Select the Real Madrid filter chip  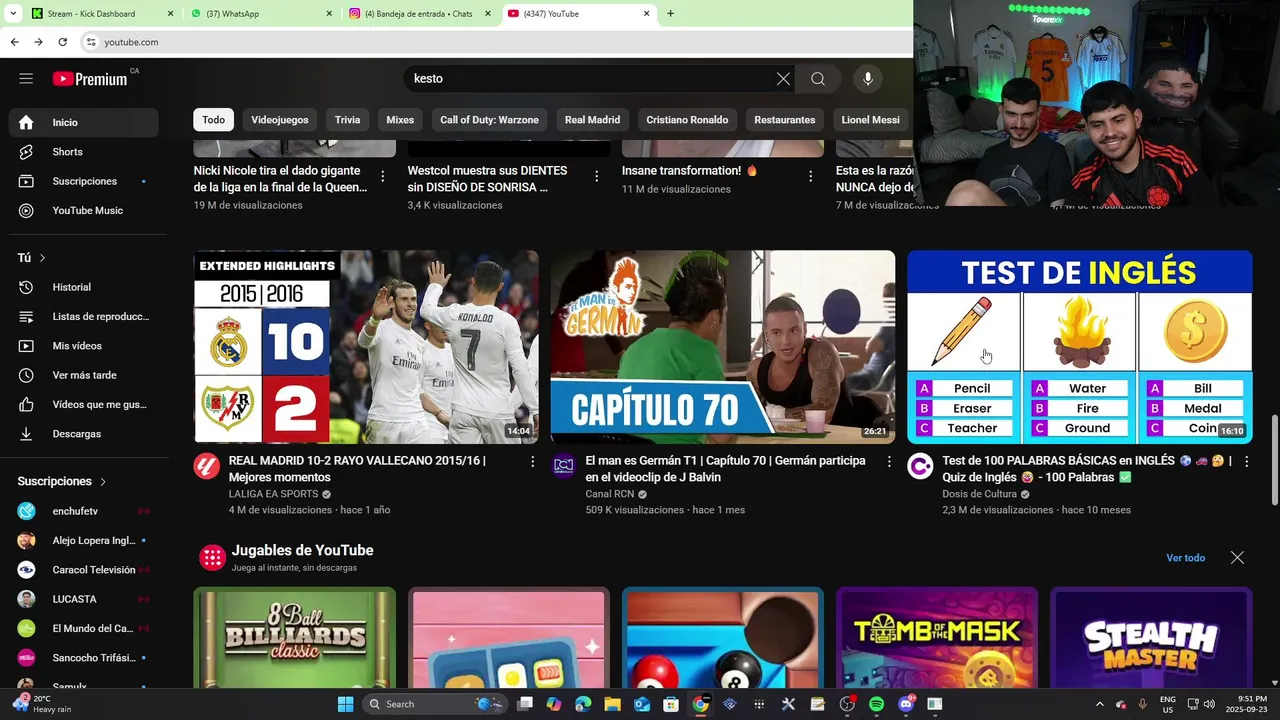click(x=592, y=120)
